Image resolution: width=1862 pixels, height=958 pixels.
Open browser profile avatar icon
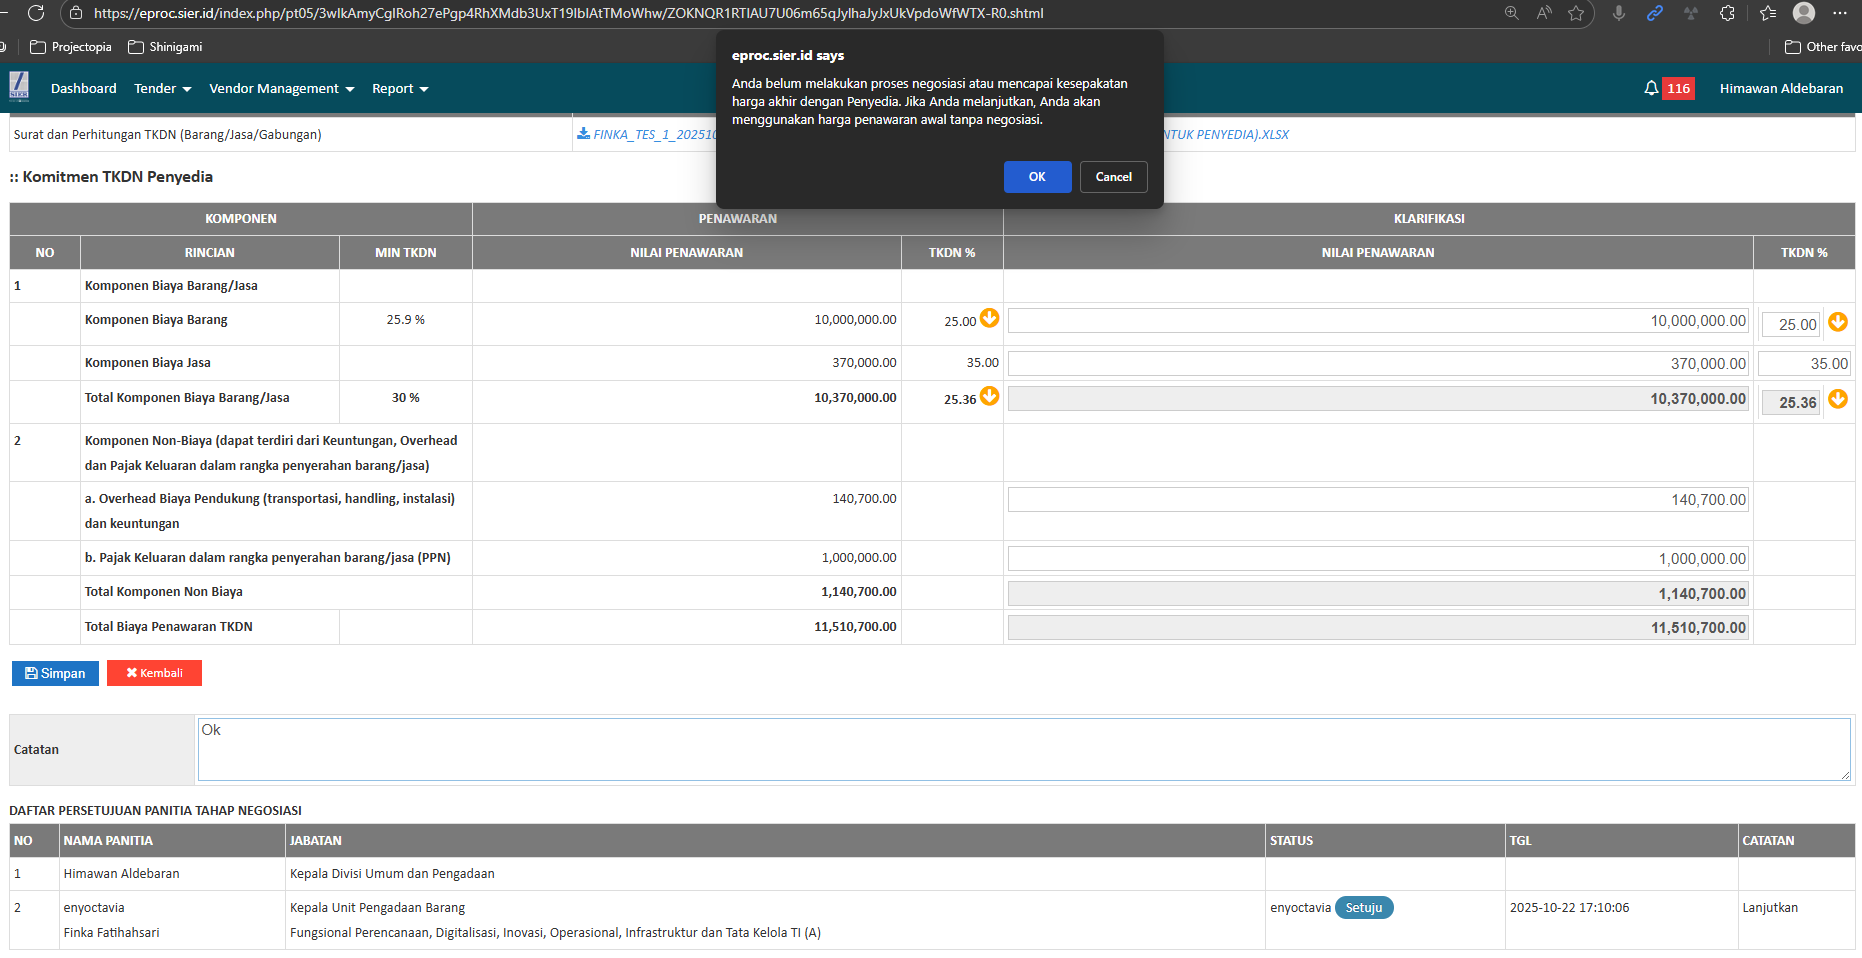click(1803, 13)
